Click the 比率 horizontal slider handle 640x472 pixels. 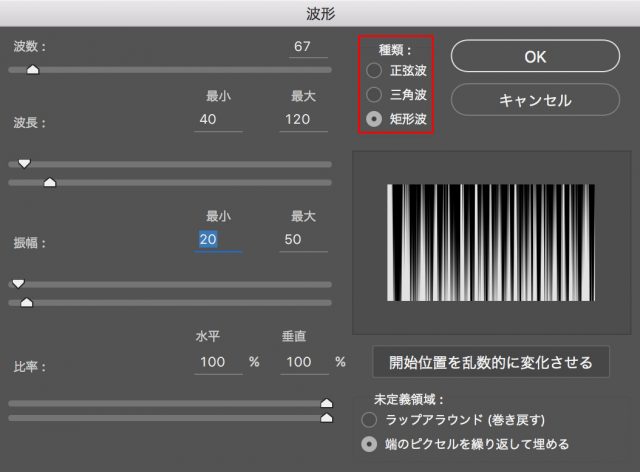[x=326, y=402]
